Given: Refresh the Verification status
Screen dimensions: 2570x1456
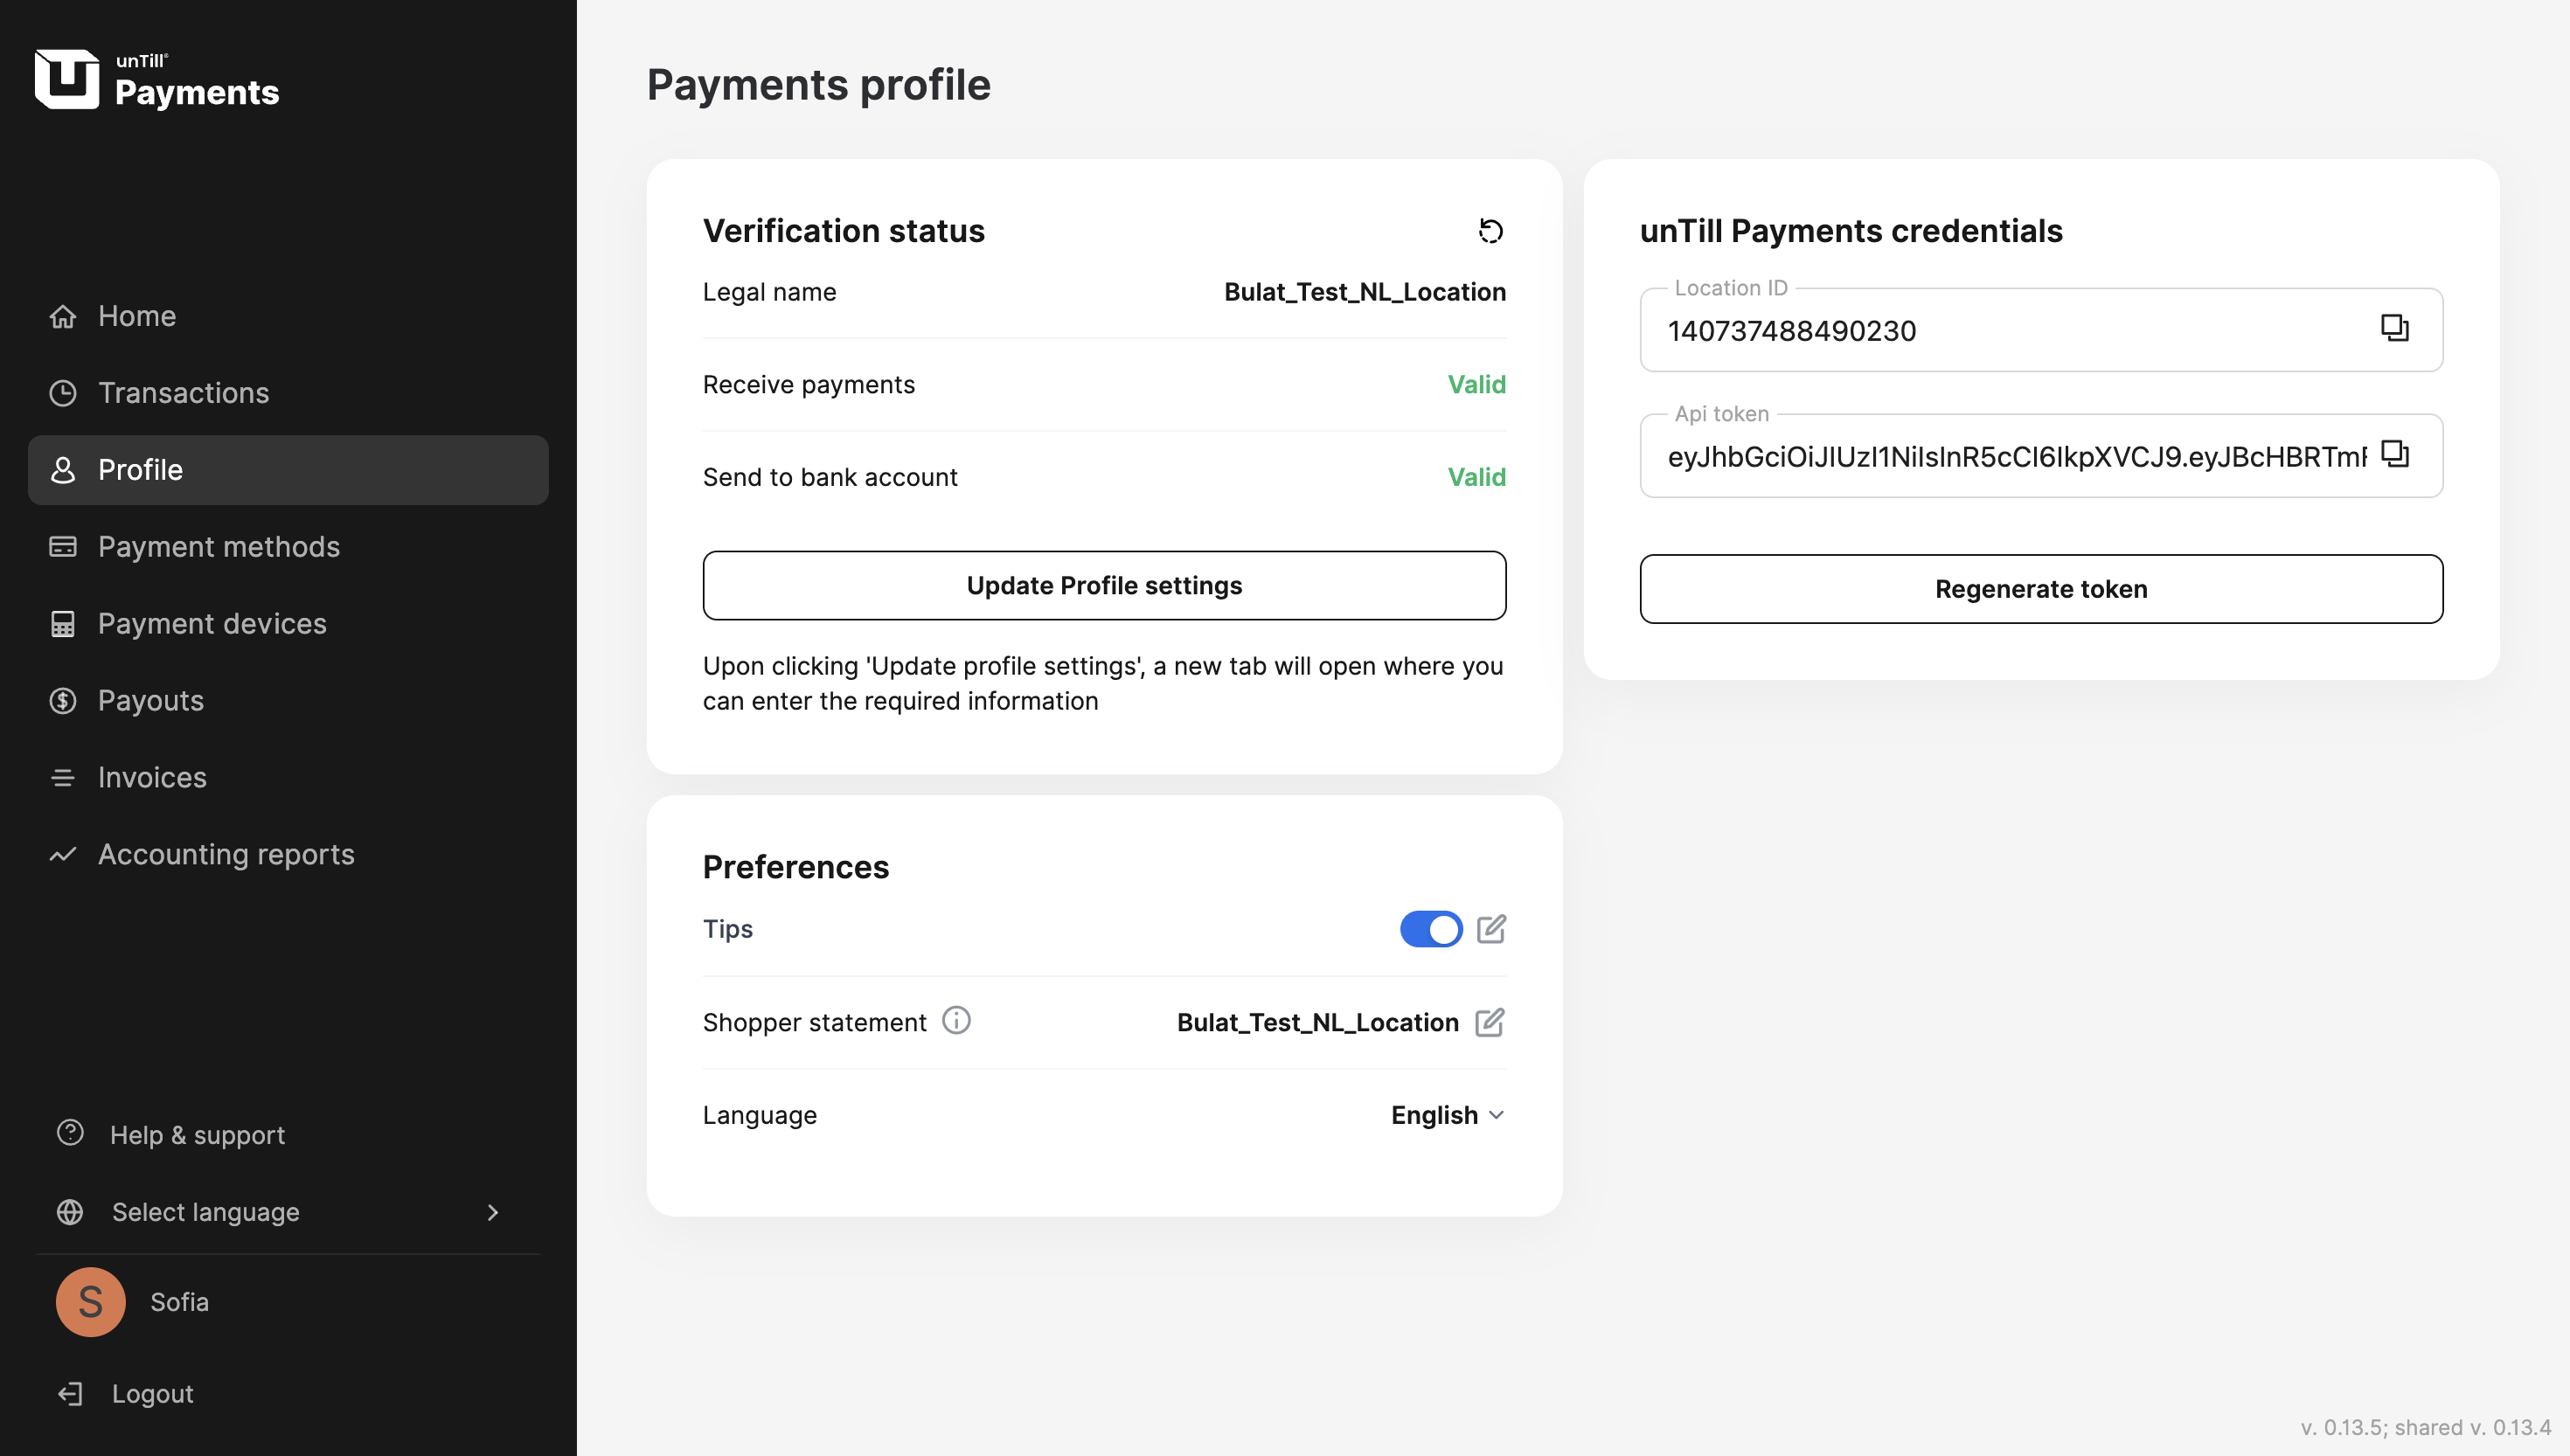Looking at the screenshot, I should (x=1490, y=231).
